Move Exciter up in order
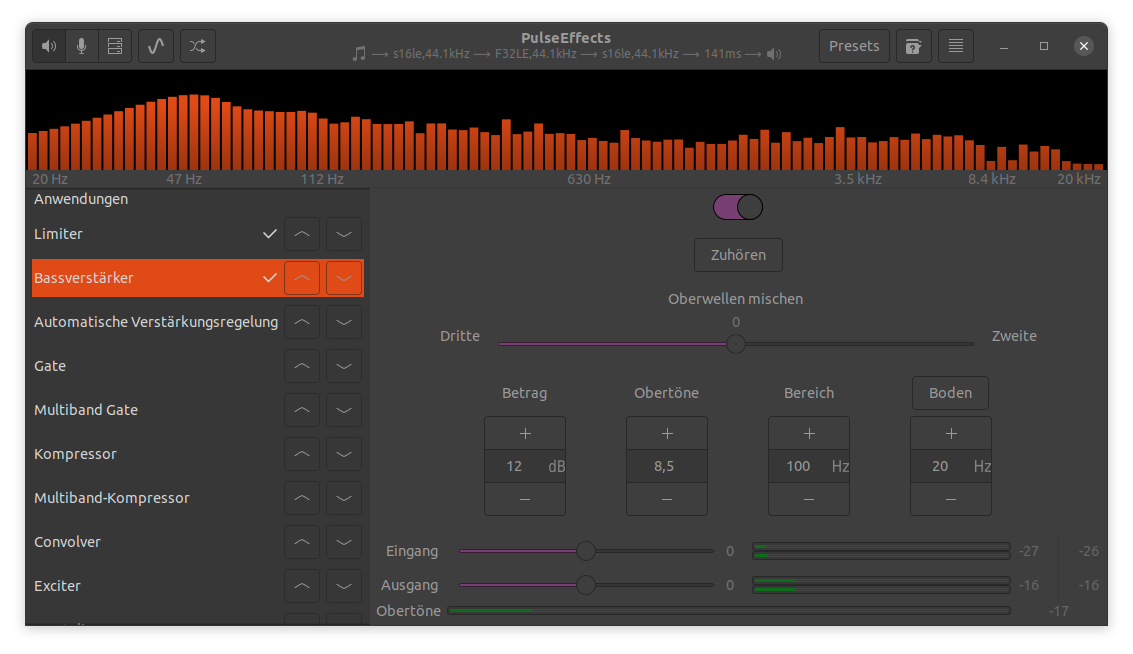Image resolution: width=1133 pixels, height=654 pixels. click(x=302, y=586)
